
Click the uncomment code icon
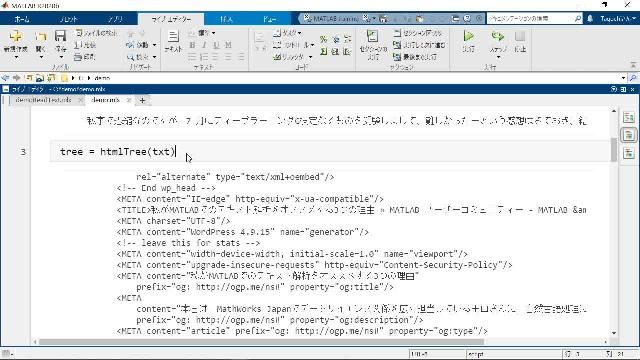click(x=336, y=40)
